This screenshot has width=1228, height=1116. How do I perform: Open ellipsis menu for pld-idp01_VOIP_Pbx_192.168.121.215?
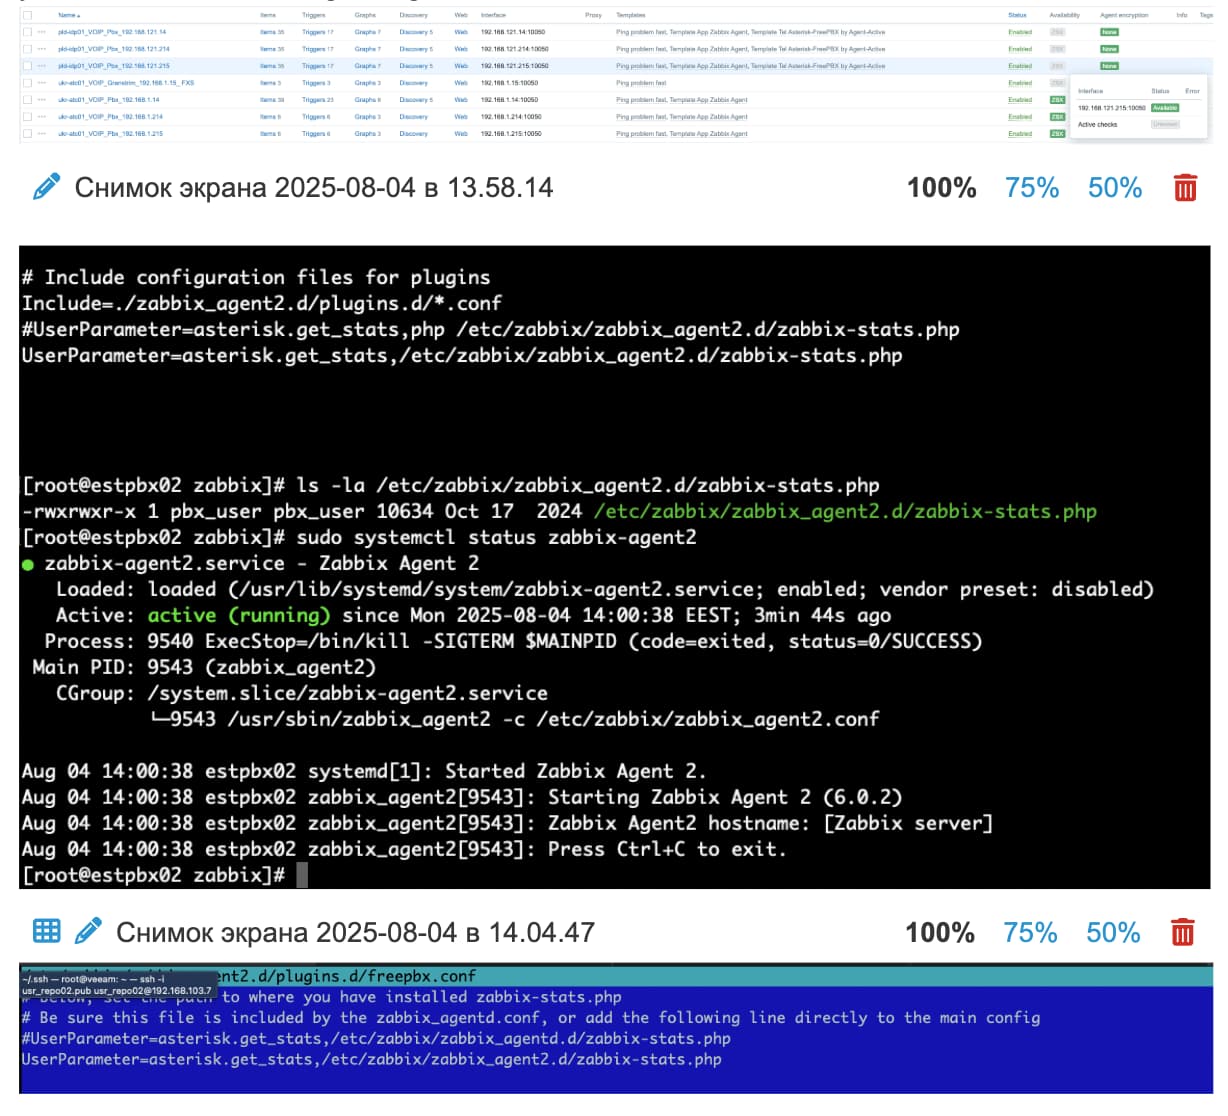(41, 66)
